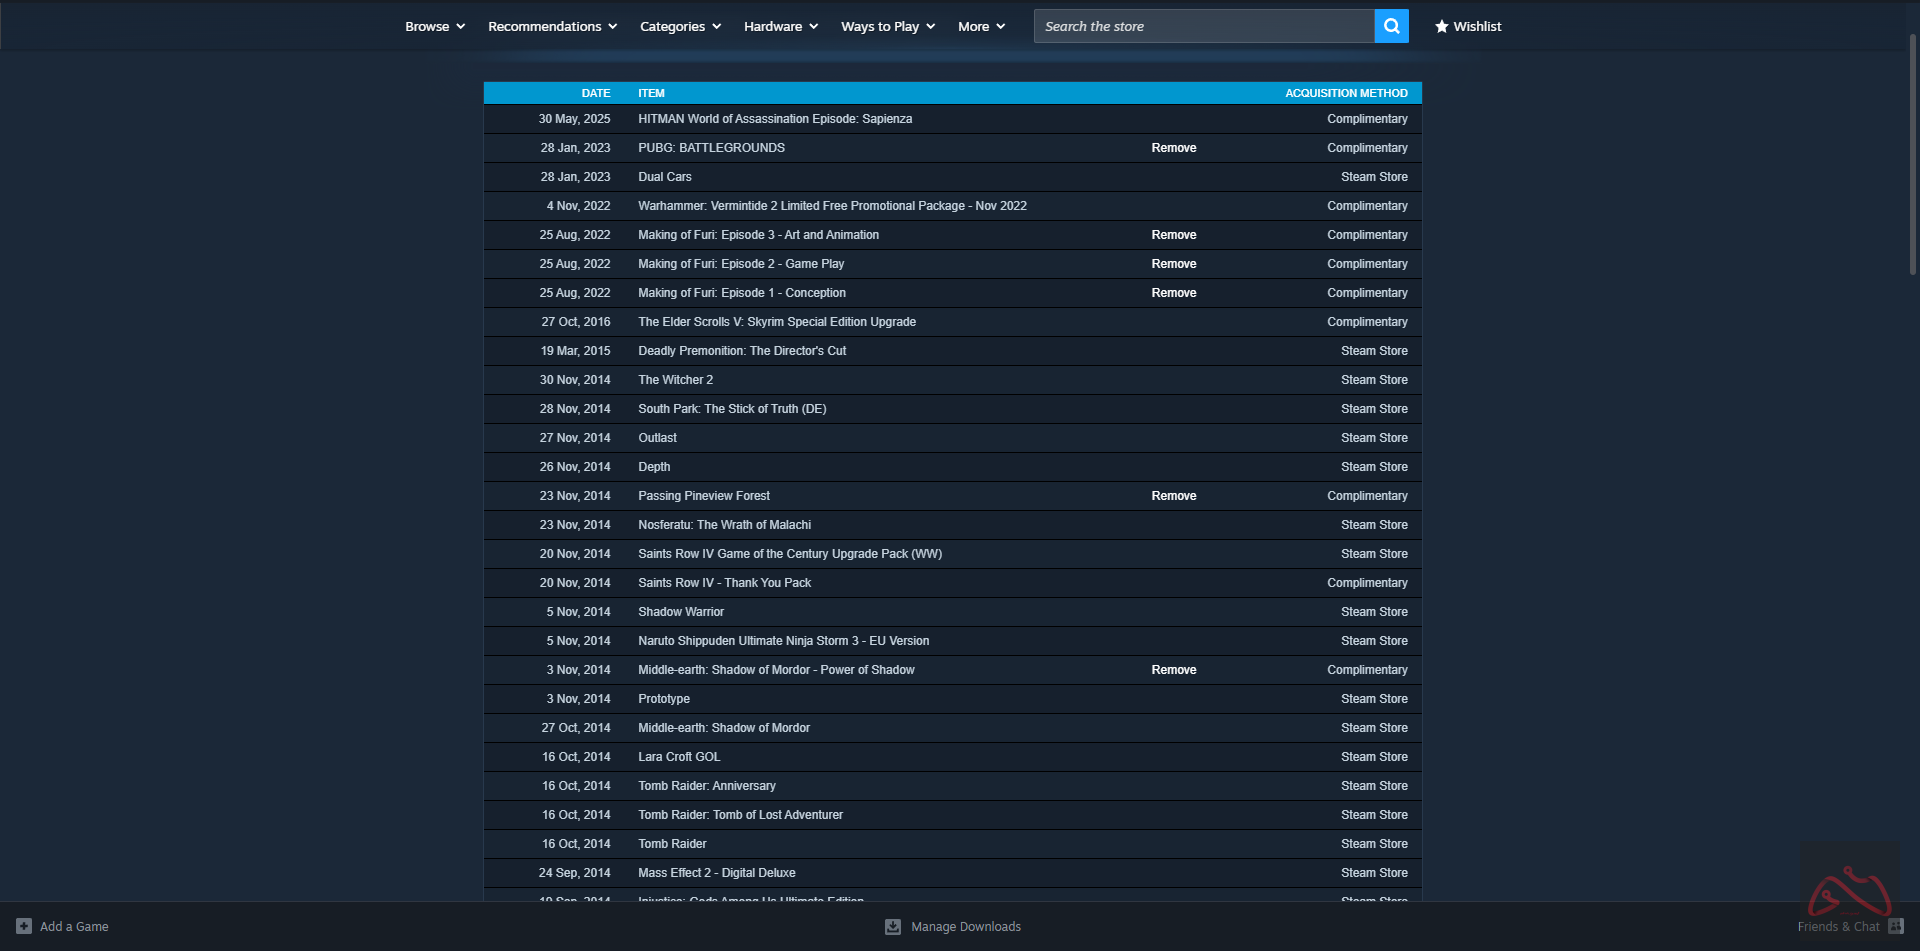Click the Search the store field
This screenshot has height=951, width=1920.
1204,26
